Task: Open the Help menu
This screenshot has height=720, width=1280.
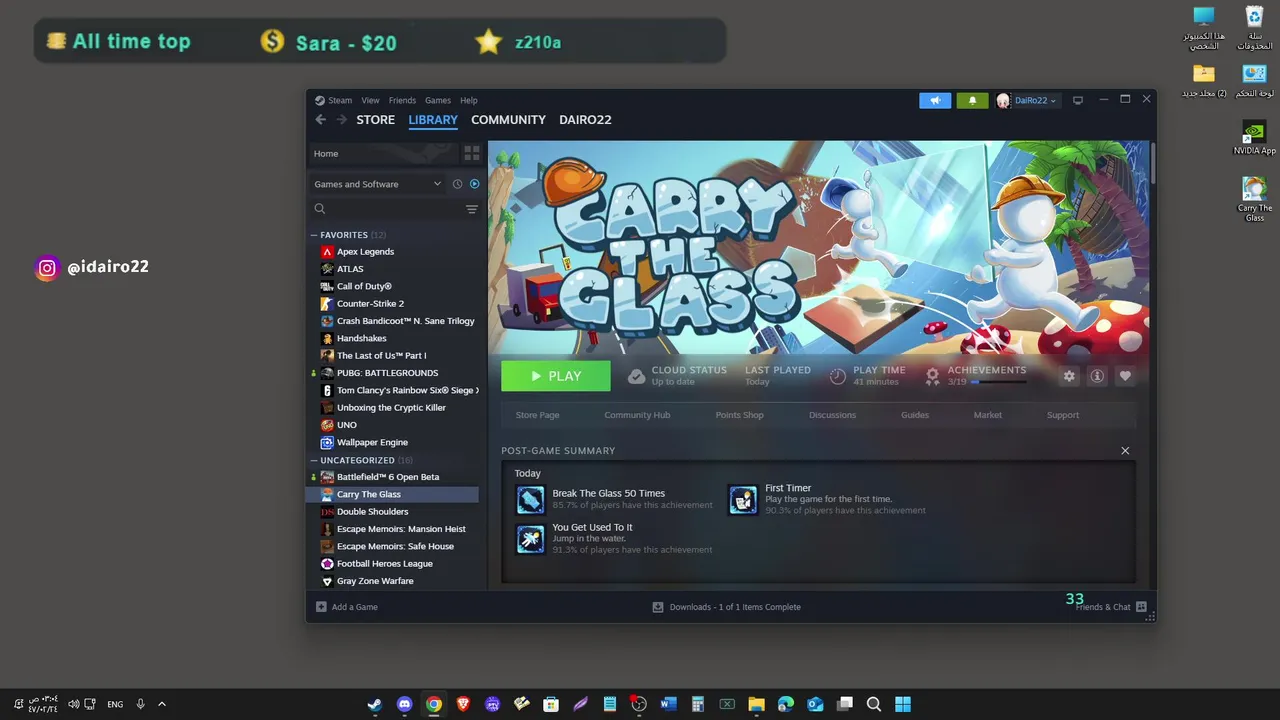Action: click(x=469, y=100)
